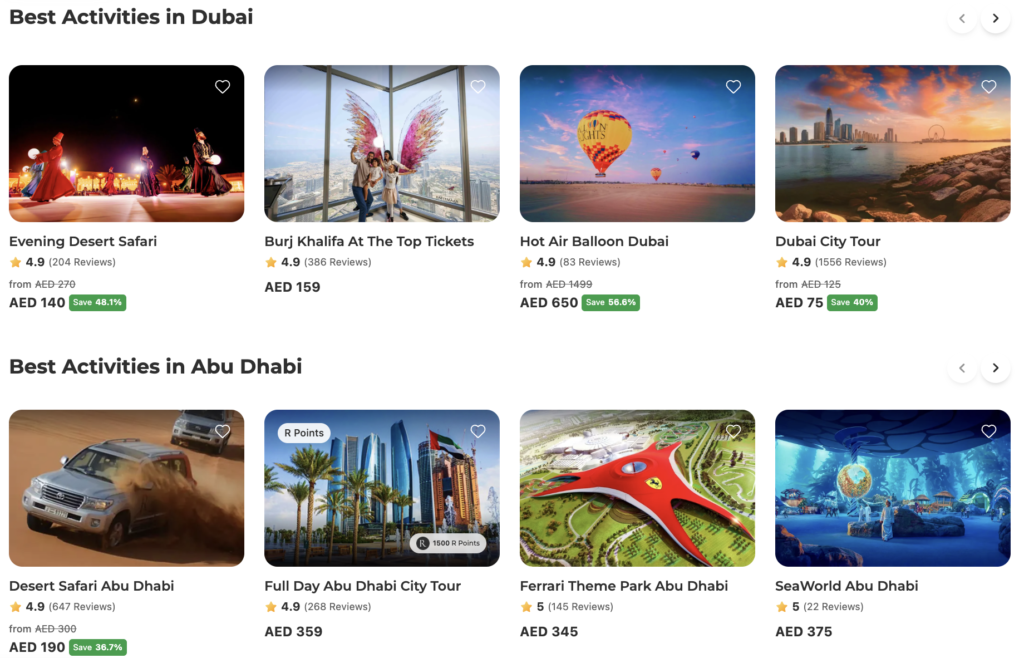Like the Ferrari Theme Park card heart

(733, 431)
